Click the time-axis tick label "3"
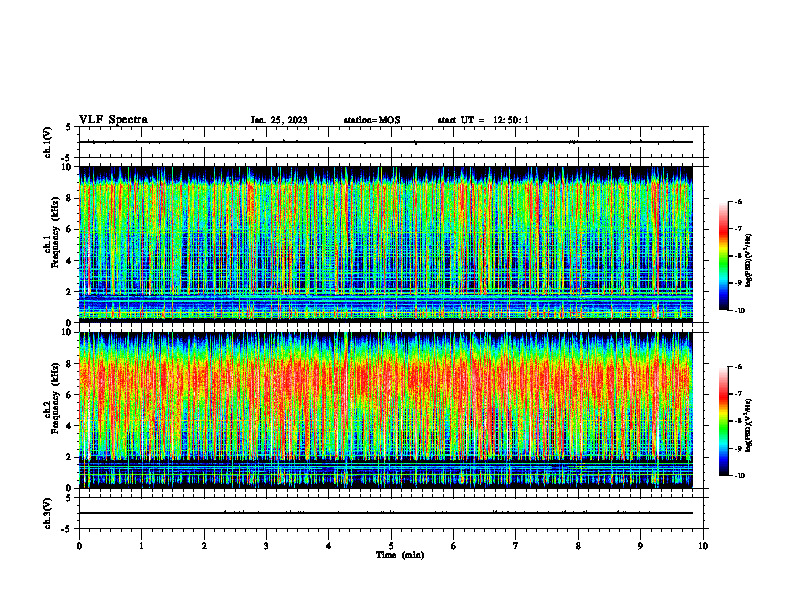The width and height of the screenshot is (792, 612). tap(266, 546)
